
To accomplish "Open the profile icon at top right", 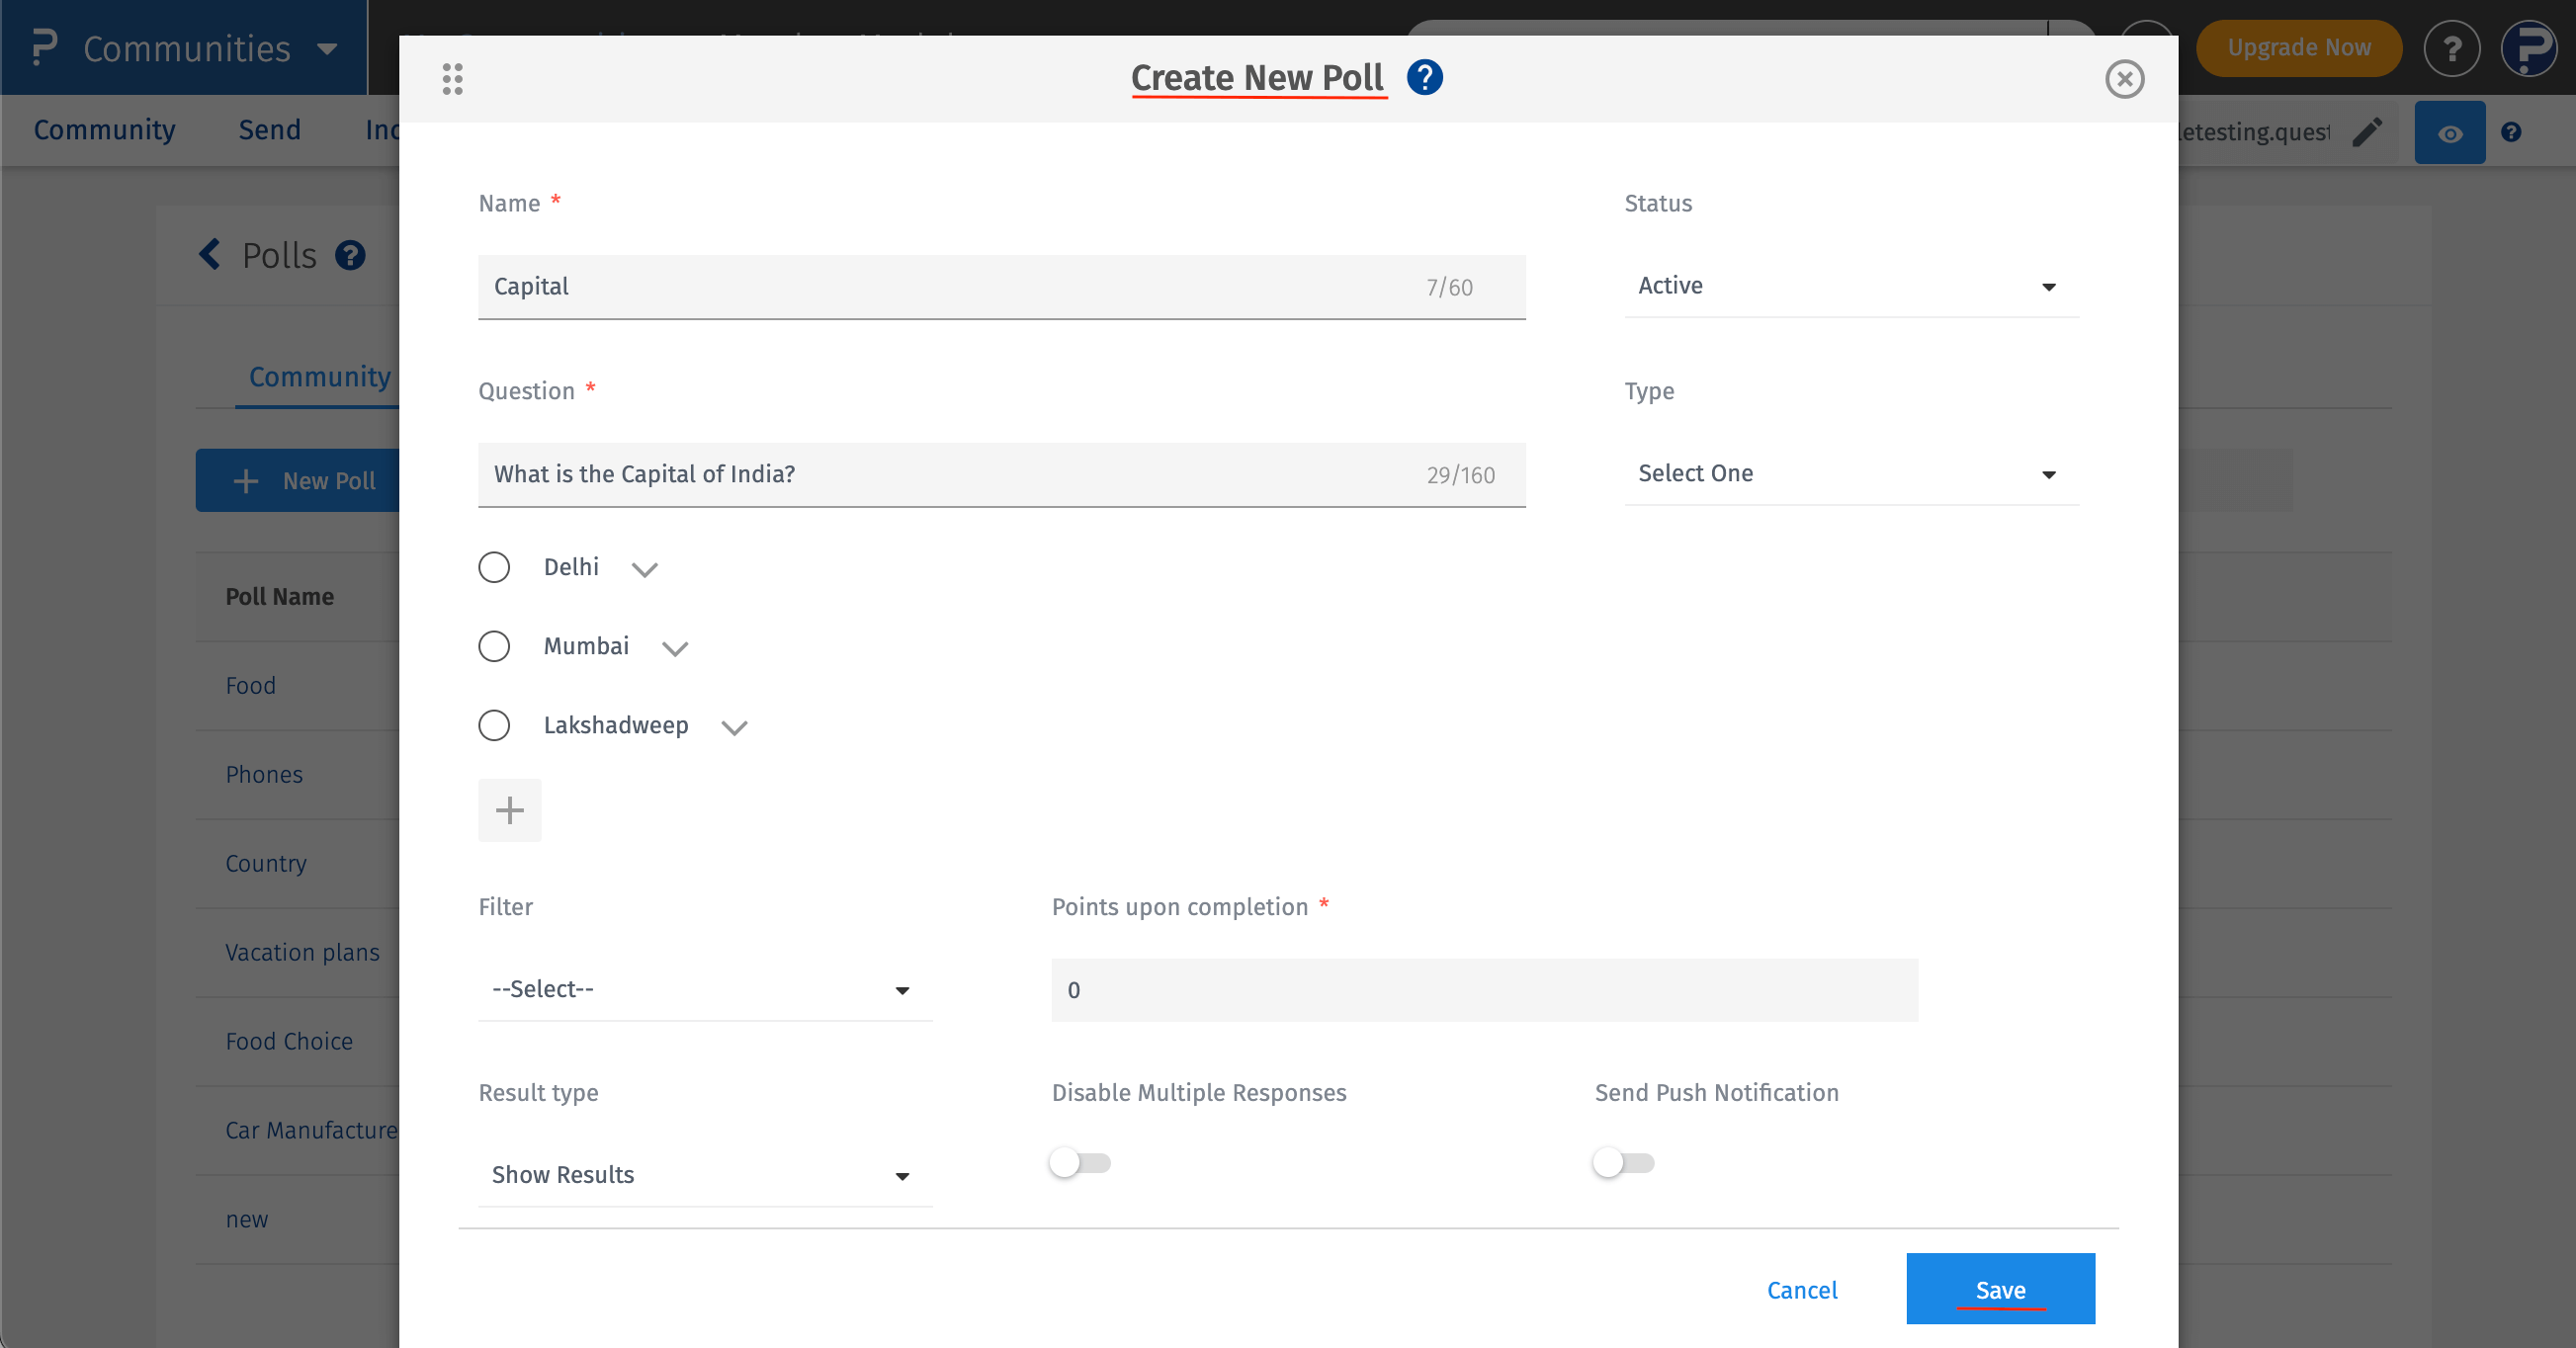I will pyautogui.click(x=2530, y=47).
